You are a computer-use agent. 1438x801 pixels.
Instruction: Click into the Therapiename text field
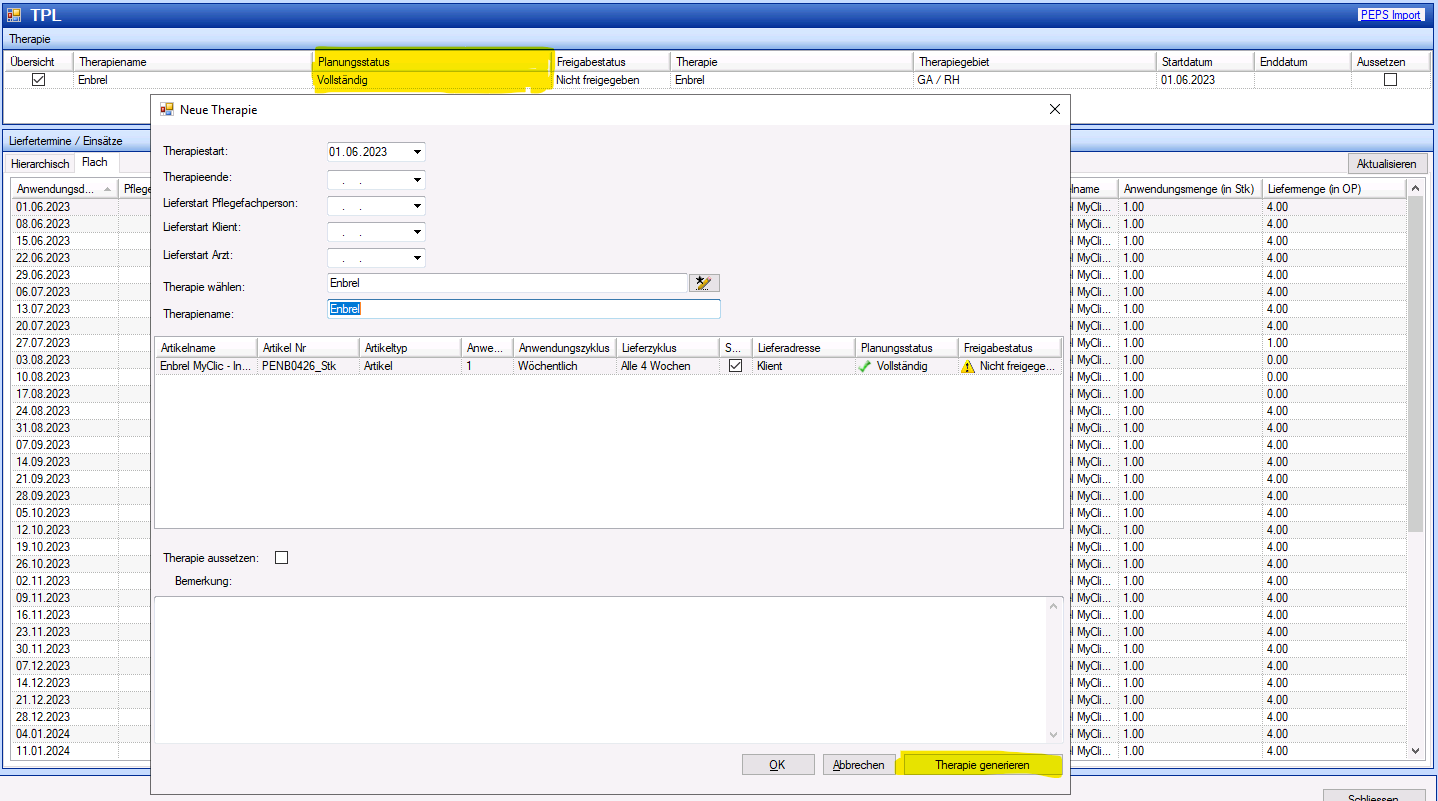(x=524, y=310)
